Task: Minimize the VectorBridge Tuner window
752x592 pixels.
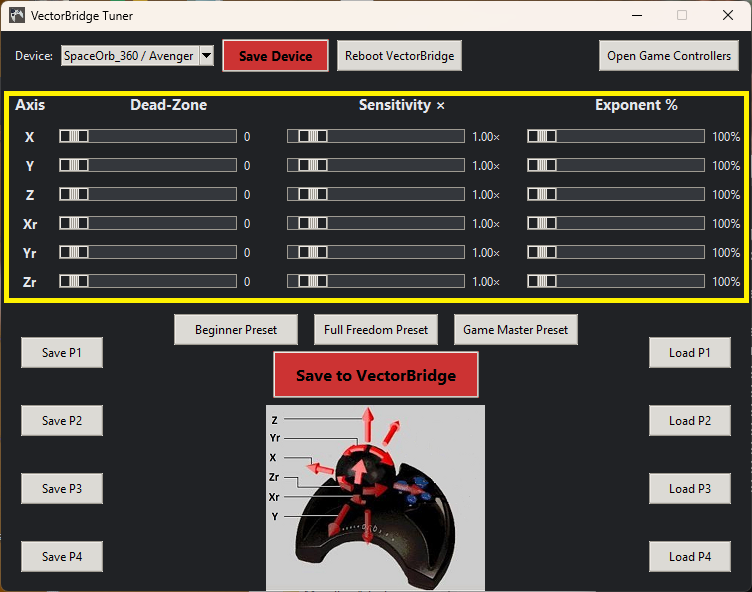Action: click(x=636, y=16)
